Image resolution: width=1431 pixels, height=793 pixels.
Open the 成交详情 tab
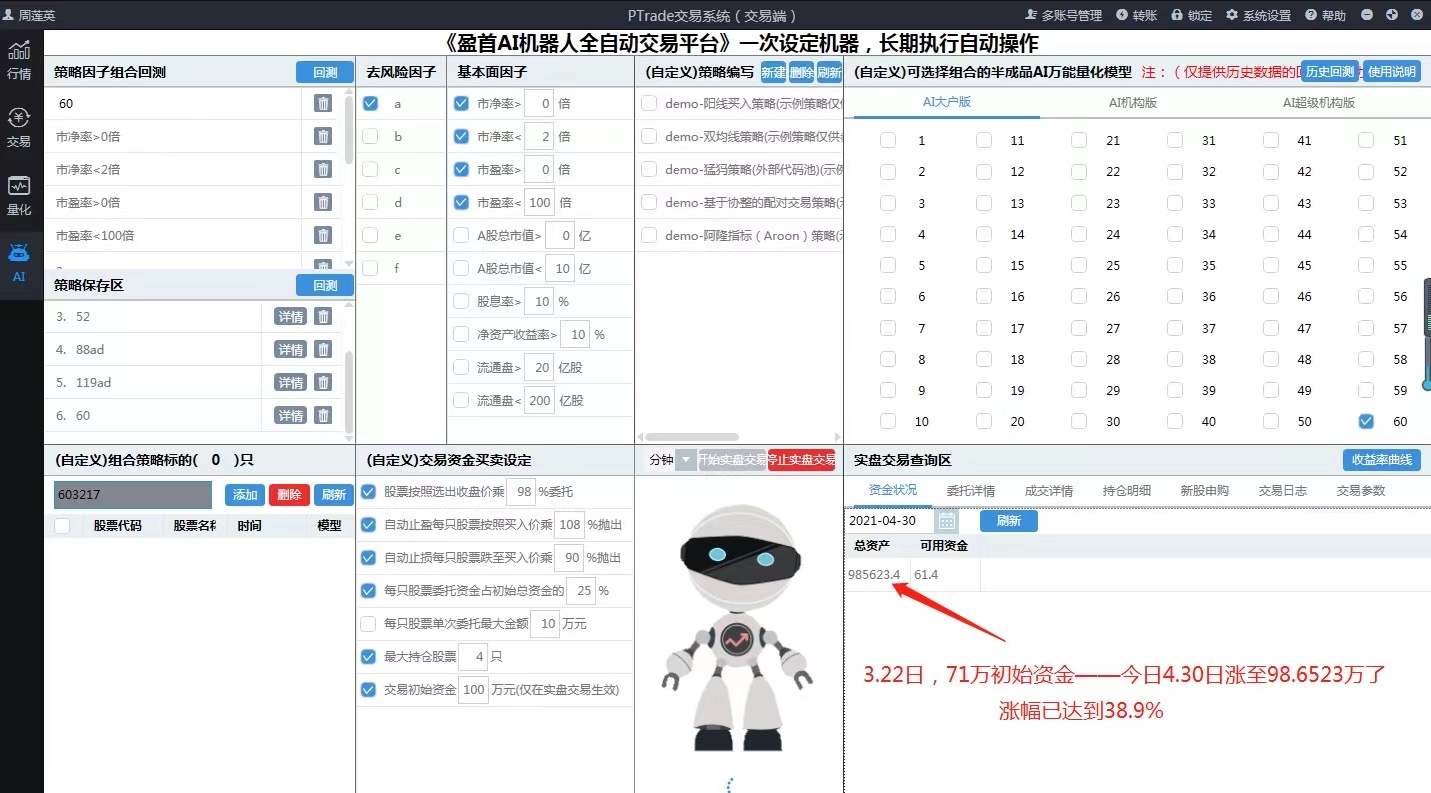pos(1048,491)
